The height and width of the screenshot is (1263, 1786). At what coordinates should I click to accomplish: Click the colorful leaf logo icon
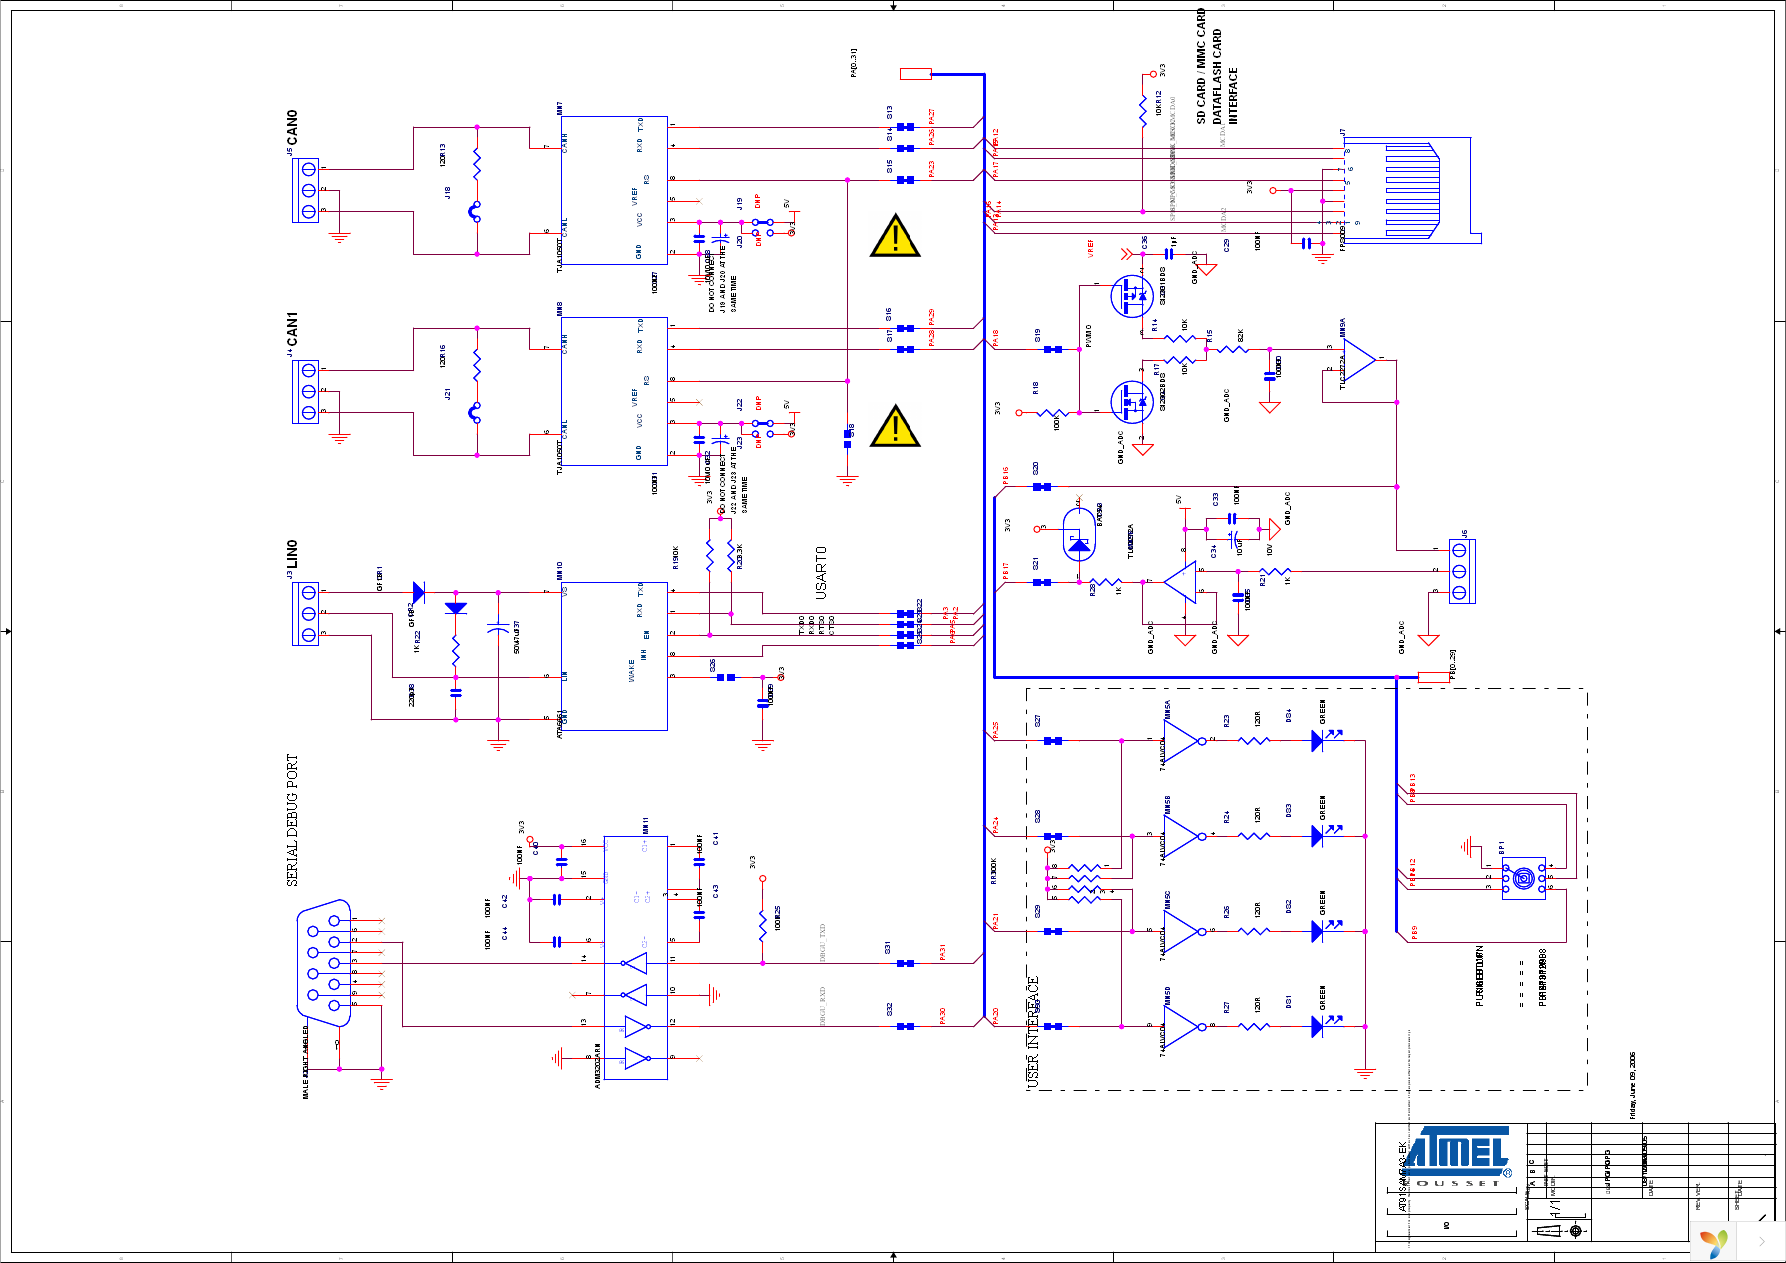pos(1713,1243)
